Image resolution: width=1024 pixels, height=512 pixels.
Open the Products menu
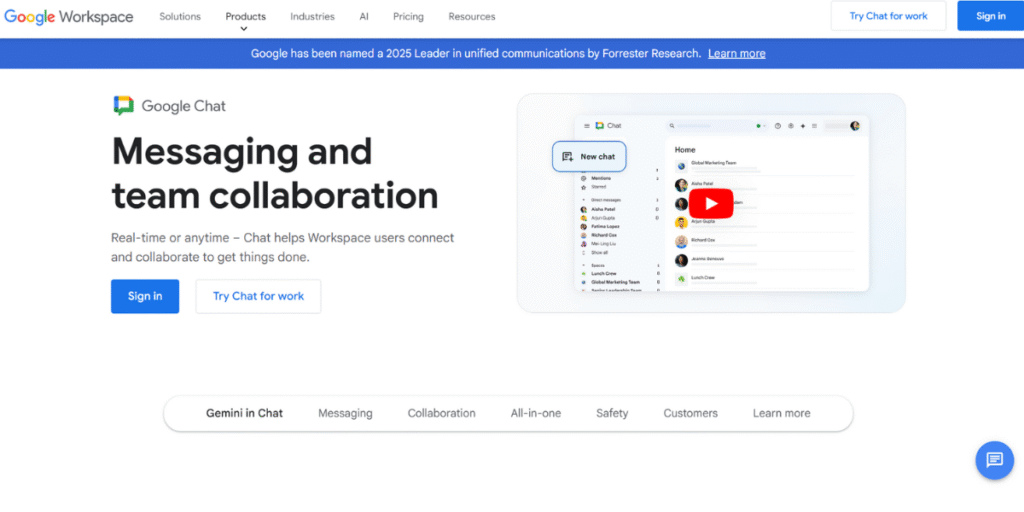click(246, 16)
